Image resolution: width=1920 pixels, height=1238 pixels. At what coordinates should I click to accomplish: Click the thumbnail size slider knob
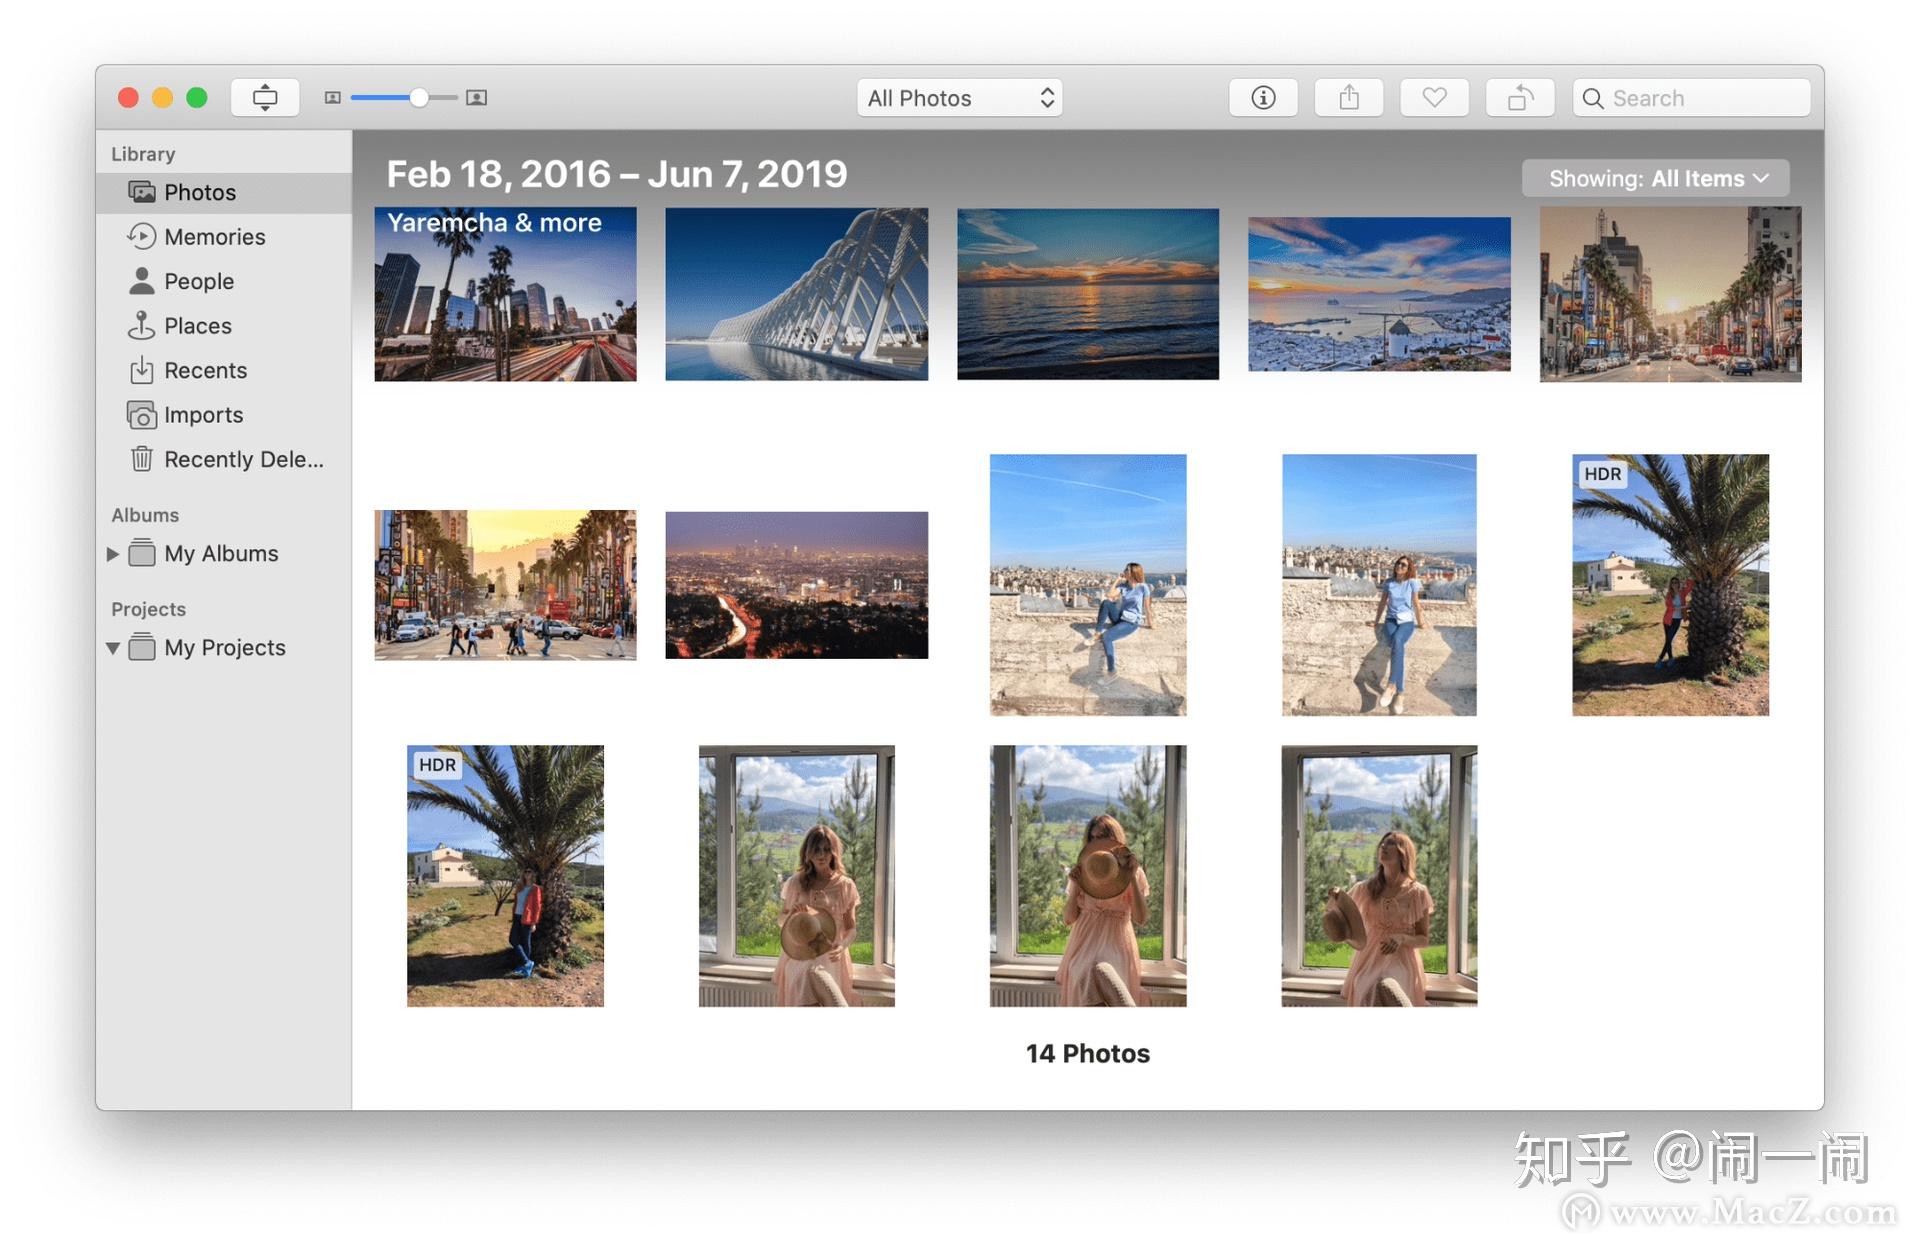click(x=419, y=98)
